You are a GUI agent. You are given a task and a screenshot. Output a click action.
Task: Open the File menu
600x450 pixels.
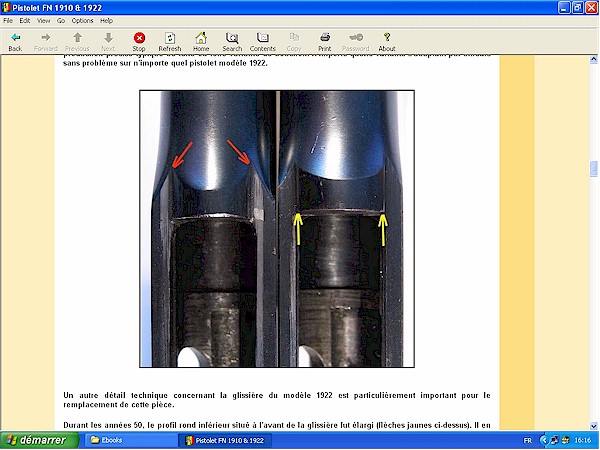coord(9,20)
